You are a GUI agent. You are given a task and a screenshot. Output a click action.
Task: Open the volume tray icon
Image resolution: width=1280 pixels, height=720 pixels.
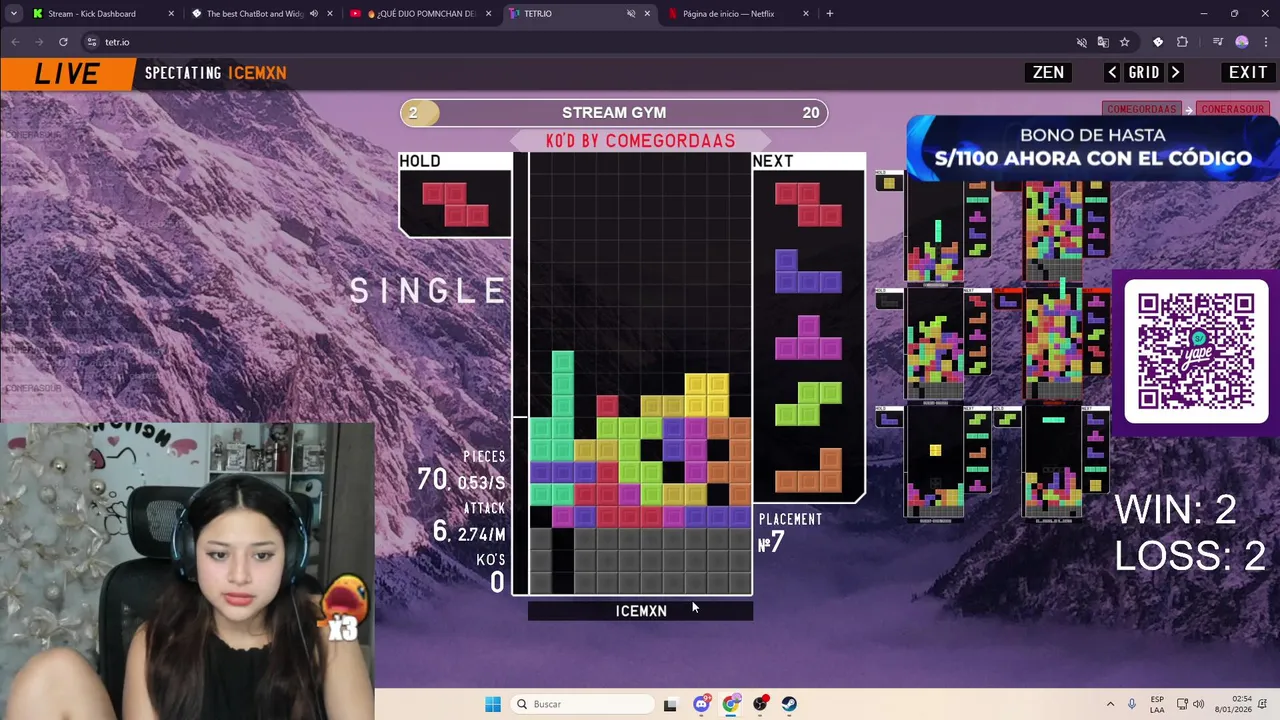point(1198,704)
